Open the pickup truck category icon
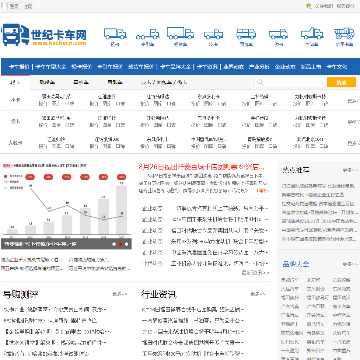 (x=213, y=36)
